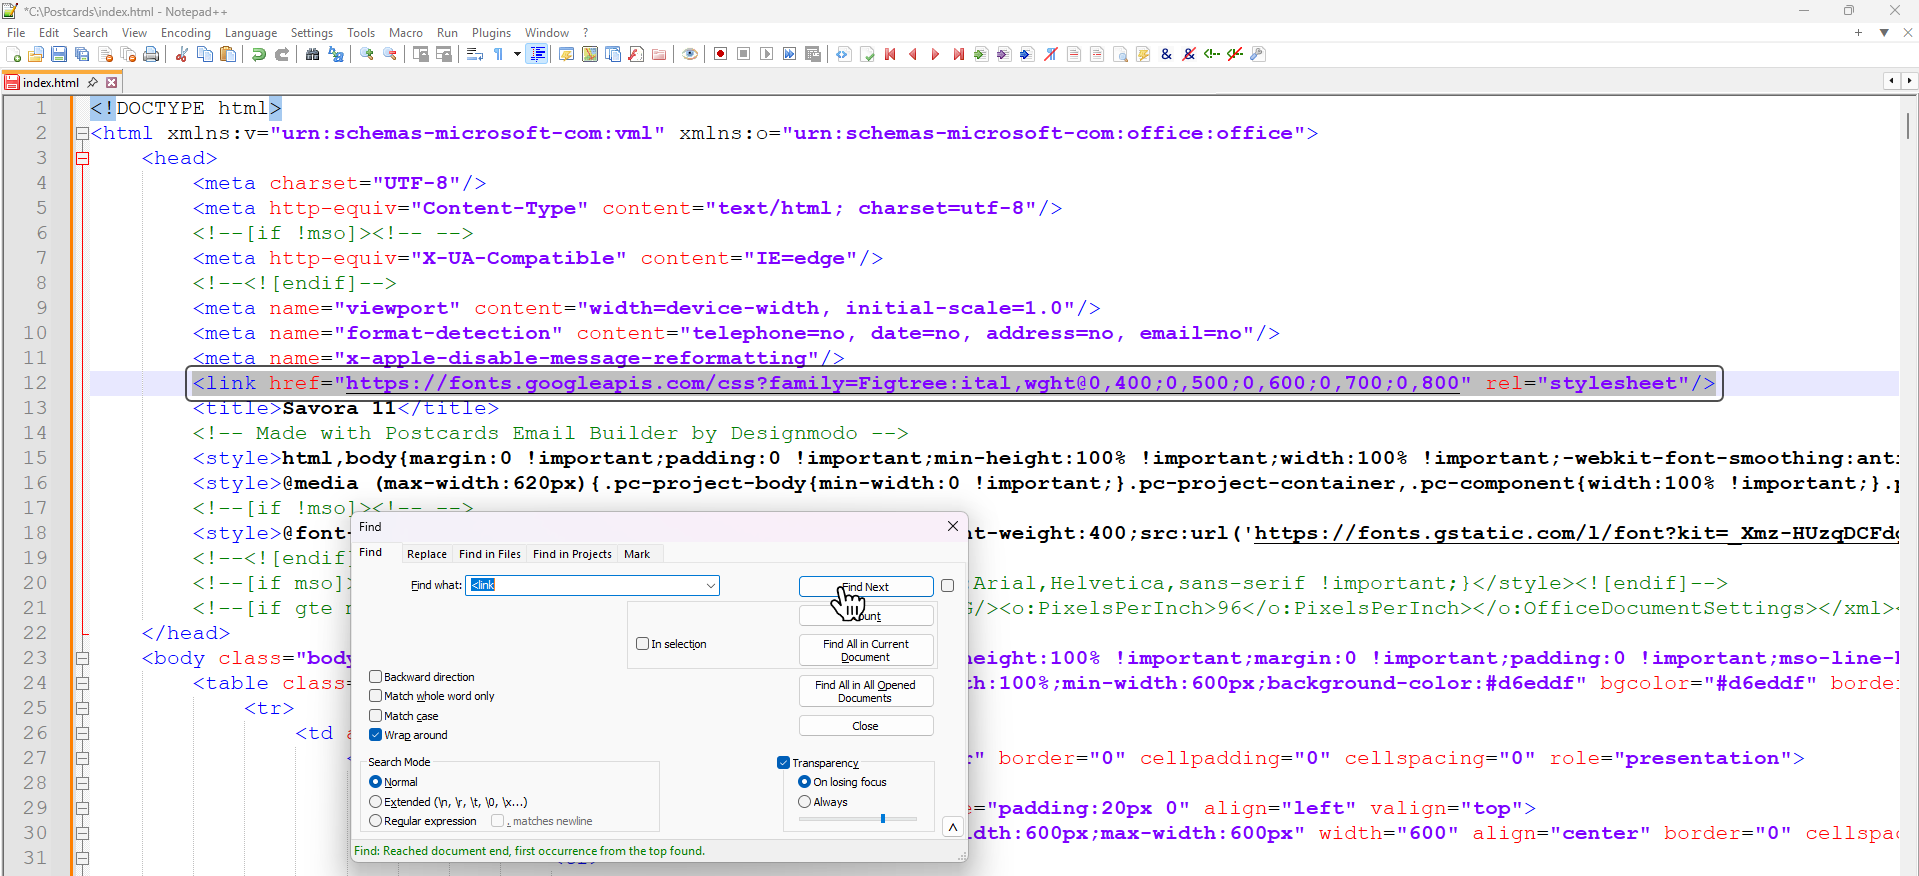Open the Monitoring eye icon
Image resolution: width=1919 pixels, height=876 pixels.
[690, 54]
